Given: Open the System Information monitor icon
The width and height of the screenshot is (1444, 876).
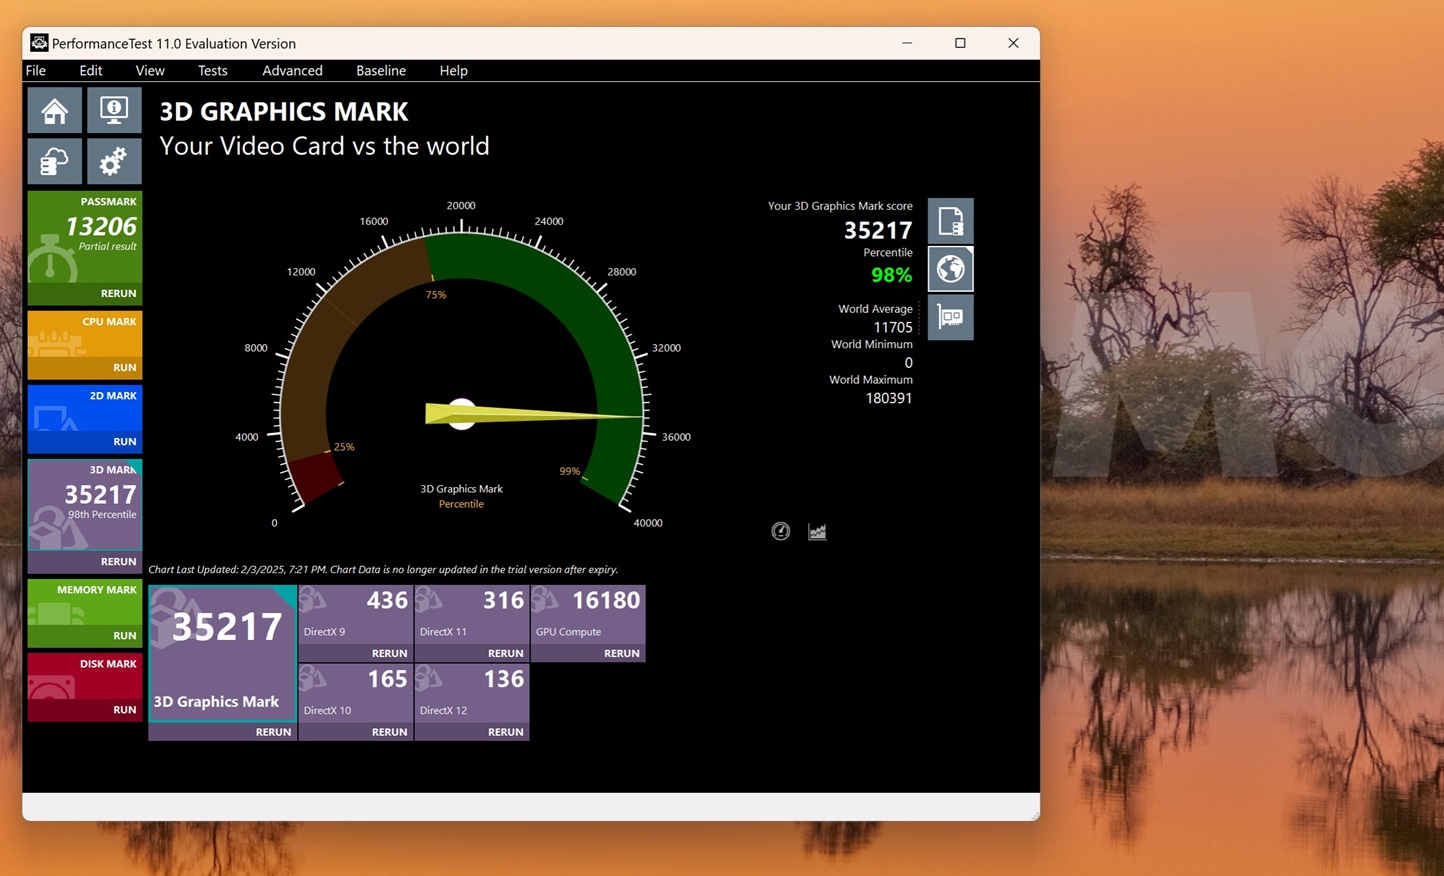Looking at the screenshot, I should 114,111.
